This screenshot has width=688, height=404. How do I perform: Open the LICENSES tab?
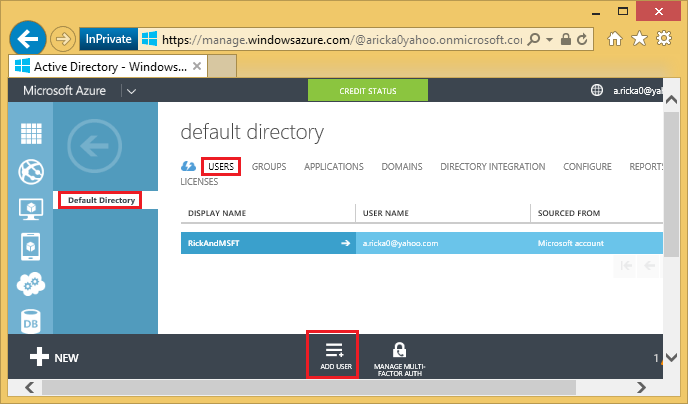pos(199,182)
